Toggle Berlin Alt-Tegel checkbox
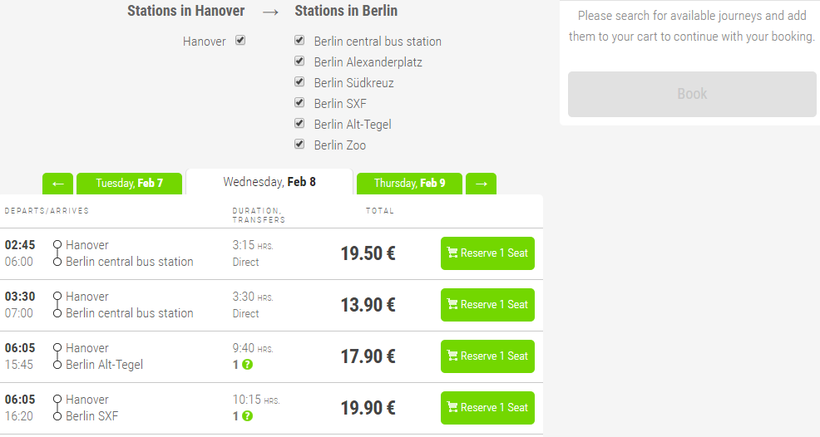 300,124
